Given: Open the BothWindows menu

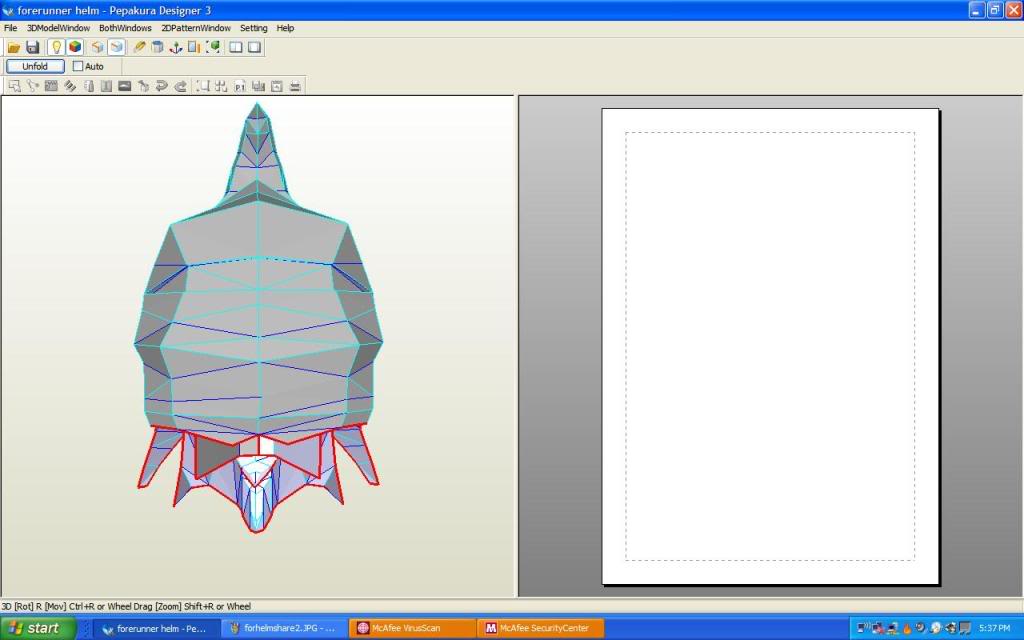Looking at the screenshot, I should (125, 28).
